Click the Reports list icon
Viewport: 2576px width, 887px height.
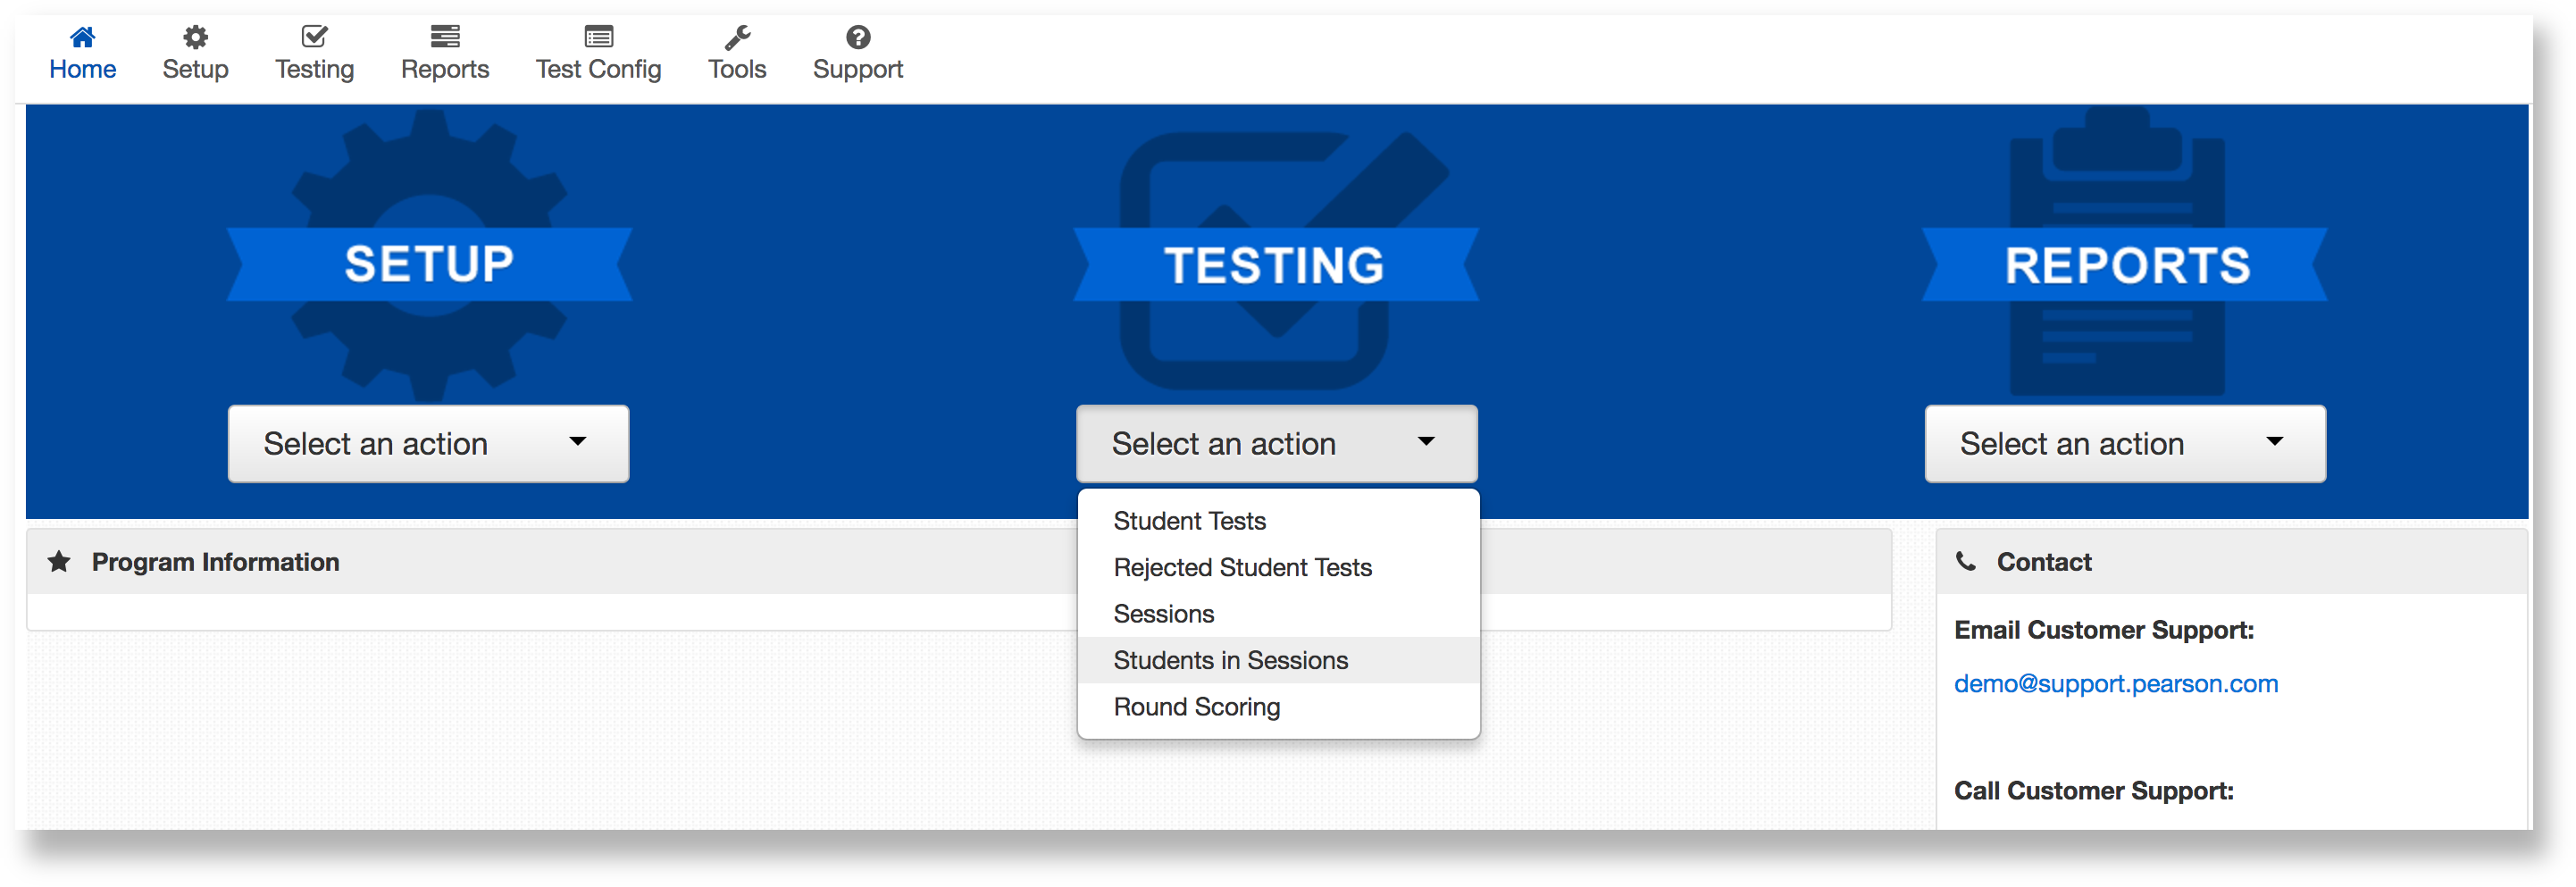point(445,38)
